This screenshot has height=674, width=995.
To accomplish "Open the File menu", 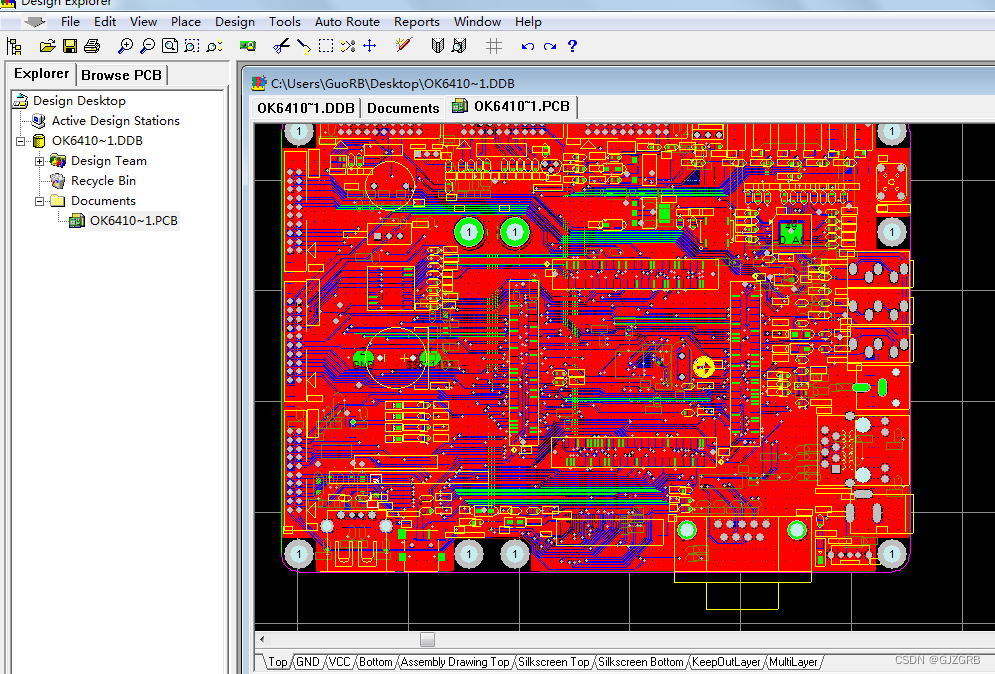I will (x=70, y=22).
